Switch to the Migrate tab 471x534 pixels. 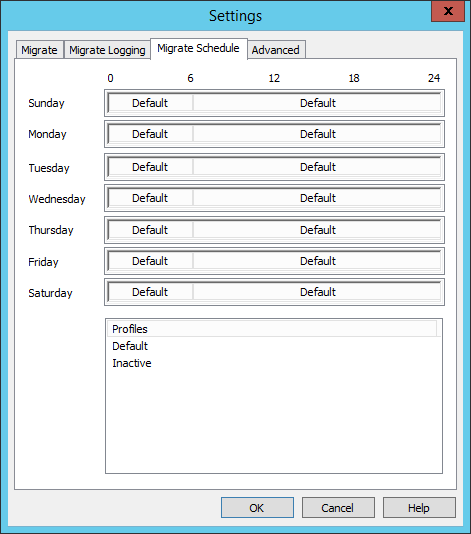point(40,50)
